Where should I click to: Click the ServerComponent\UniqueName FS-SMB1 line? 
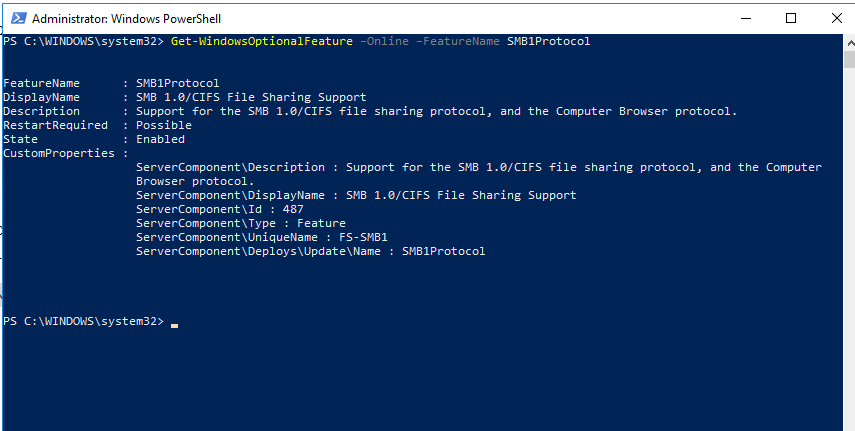point(261,237)
